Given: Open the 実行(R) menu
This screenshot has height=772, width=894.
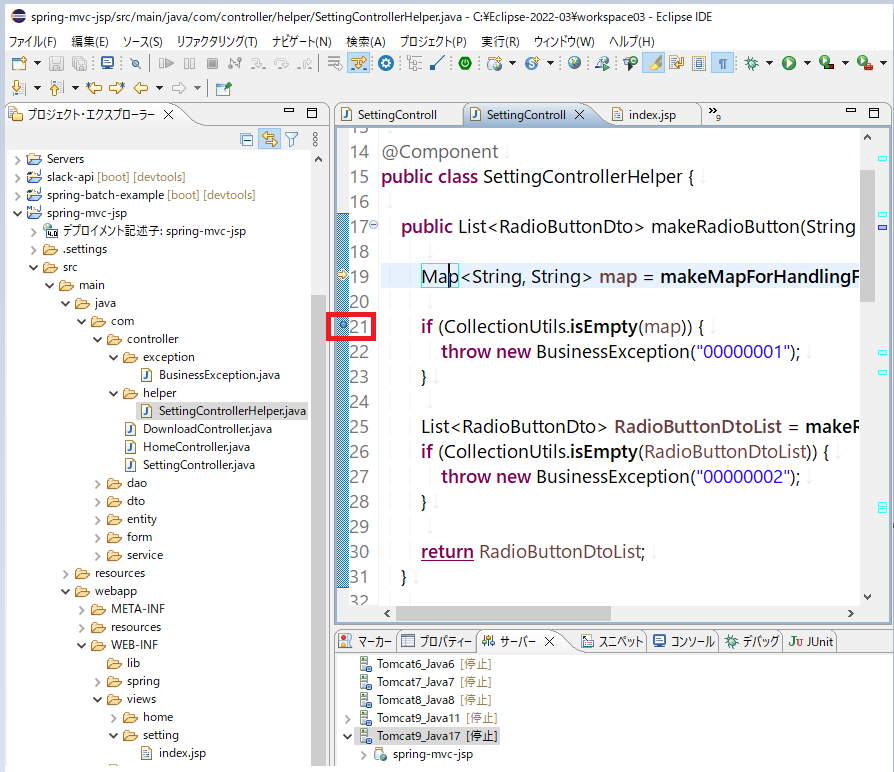Looking at the screenshot, I should (500, 42).
